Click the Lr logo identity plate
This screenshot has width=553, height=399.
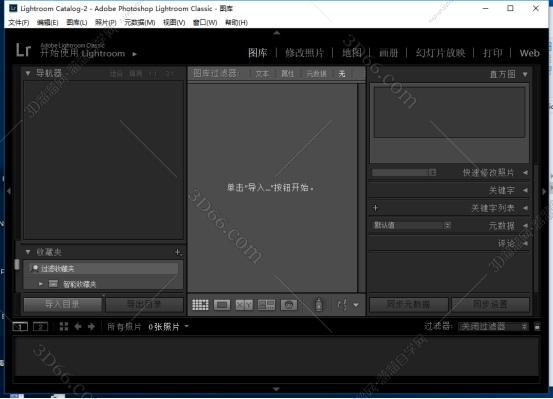(23, 50)
